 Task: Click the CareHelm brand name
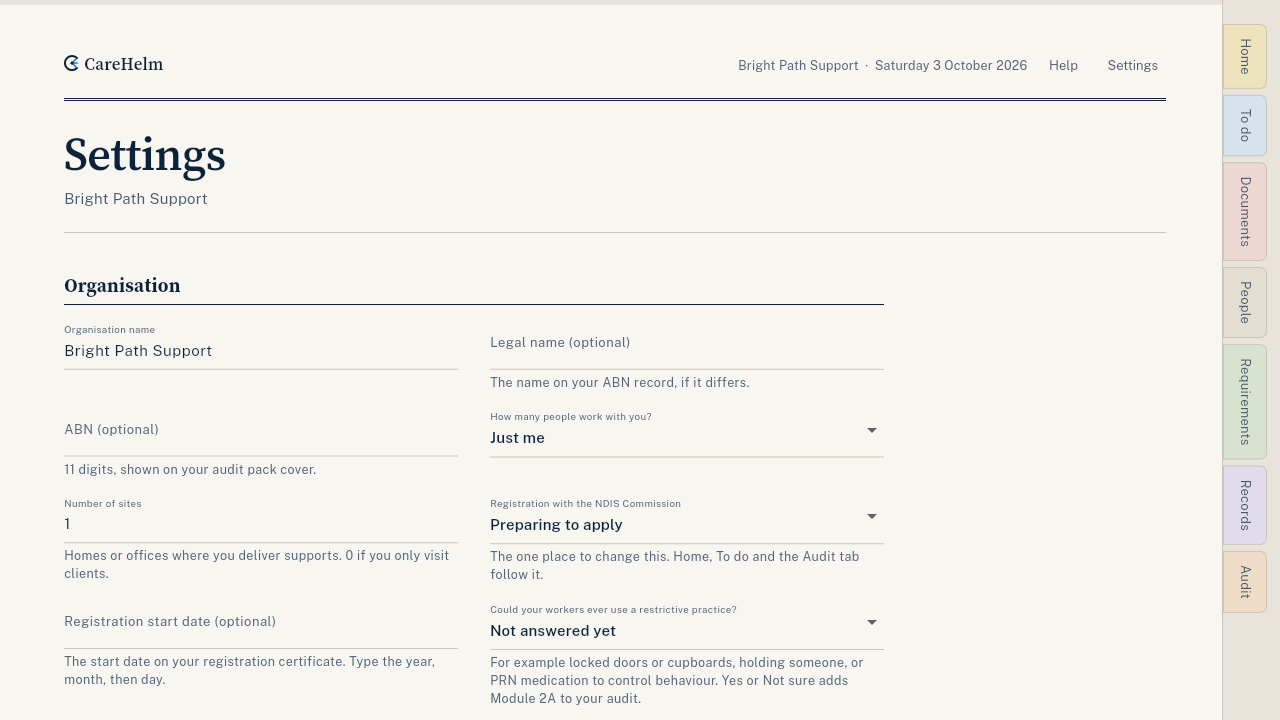click(123, 64)
